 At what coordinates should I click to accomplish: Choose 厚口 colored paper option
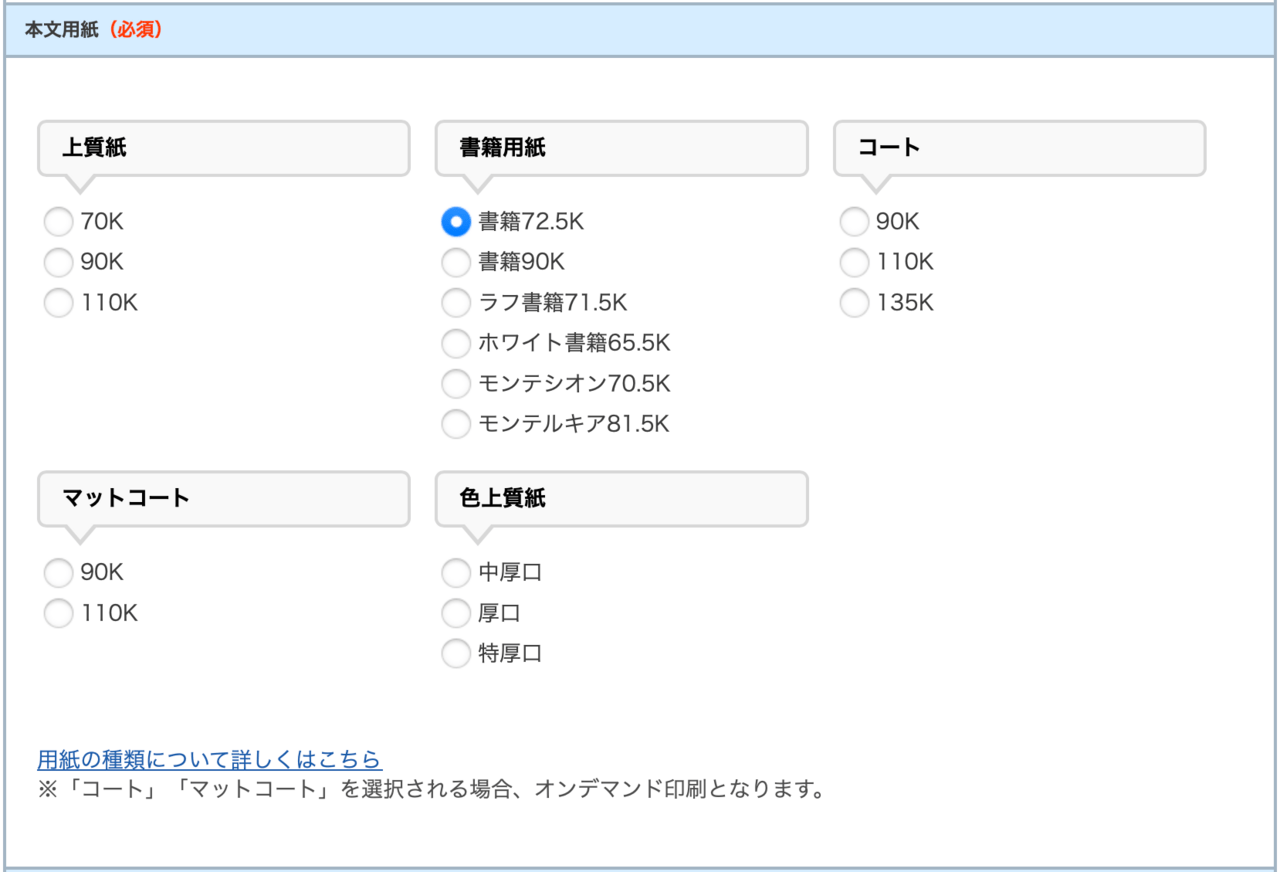click(x=456, y=613)
